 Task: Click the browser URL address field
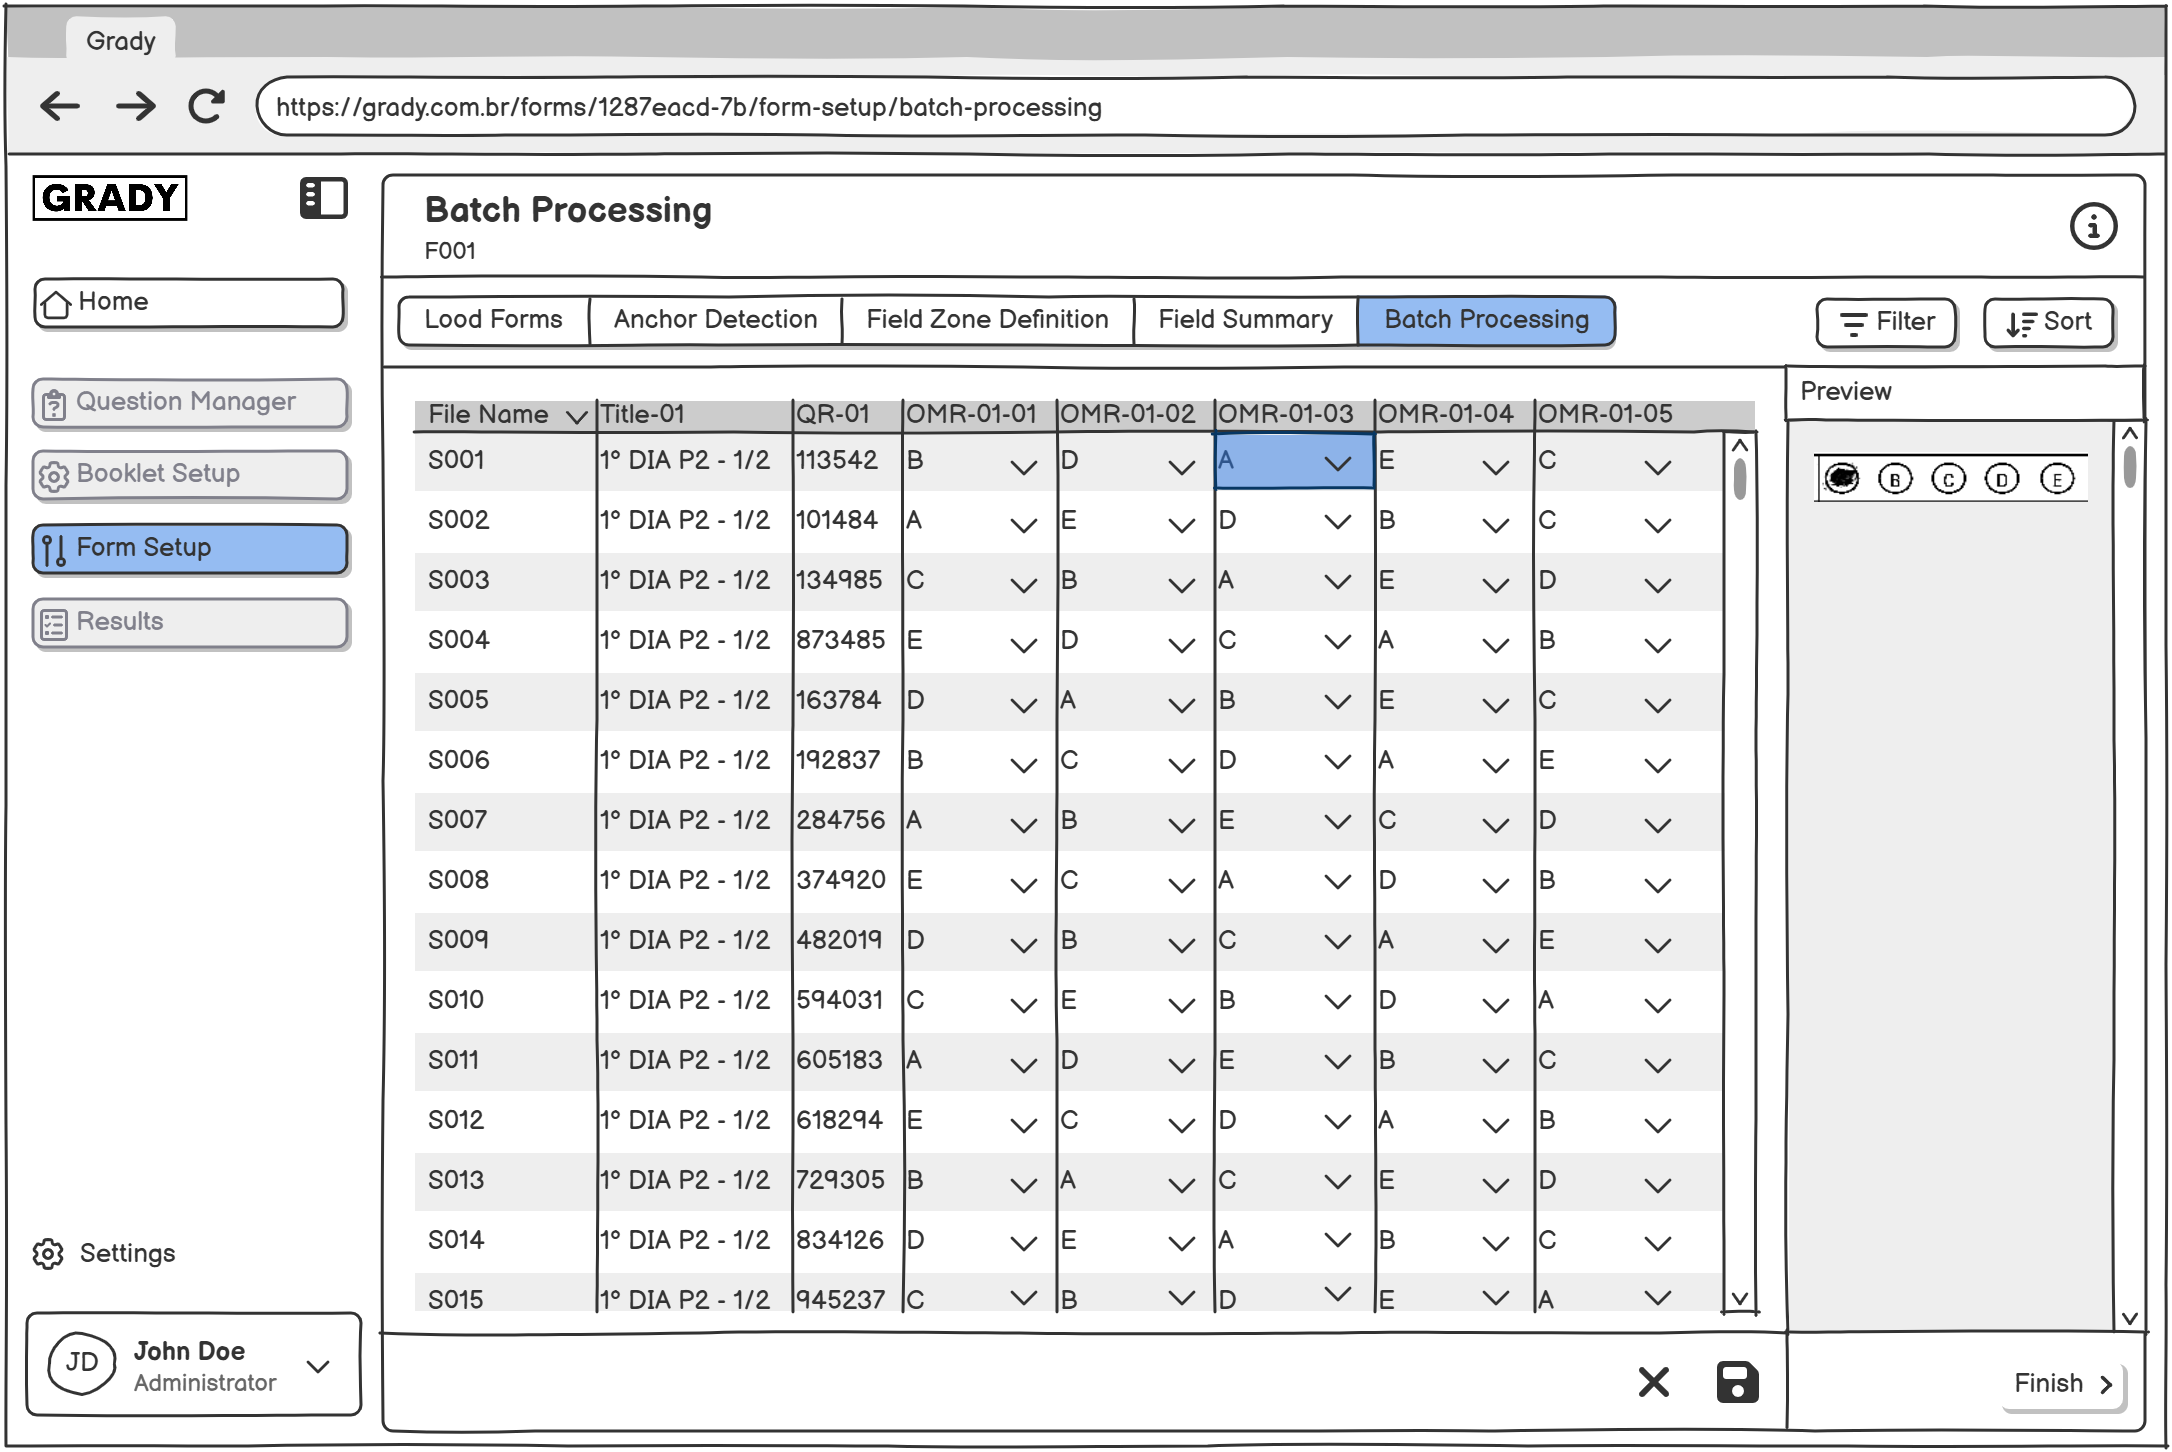coord(1195,107)
